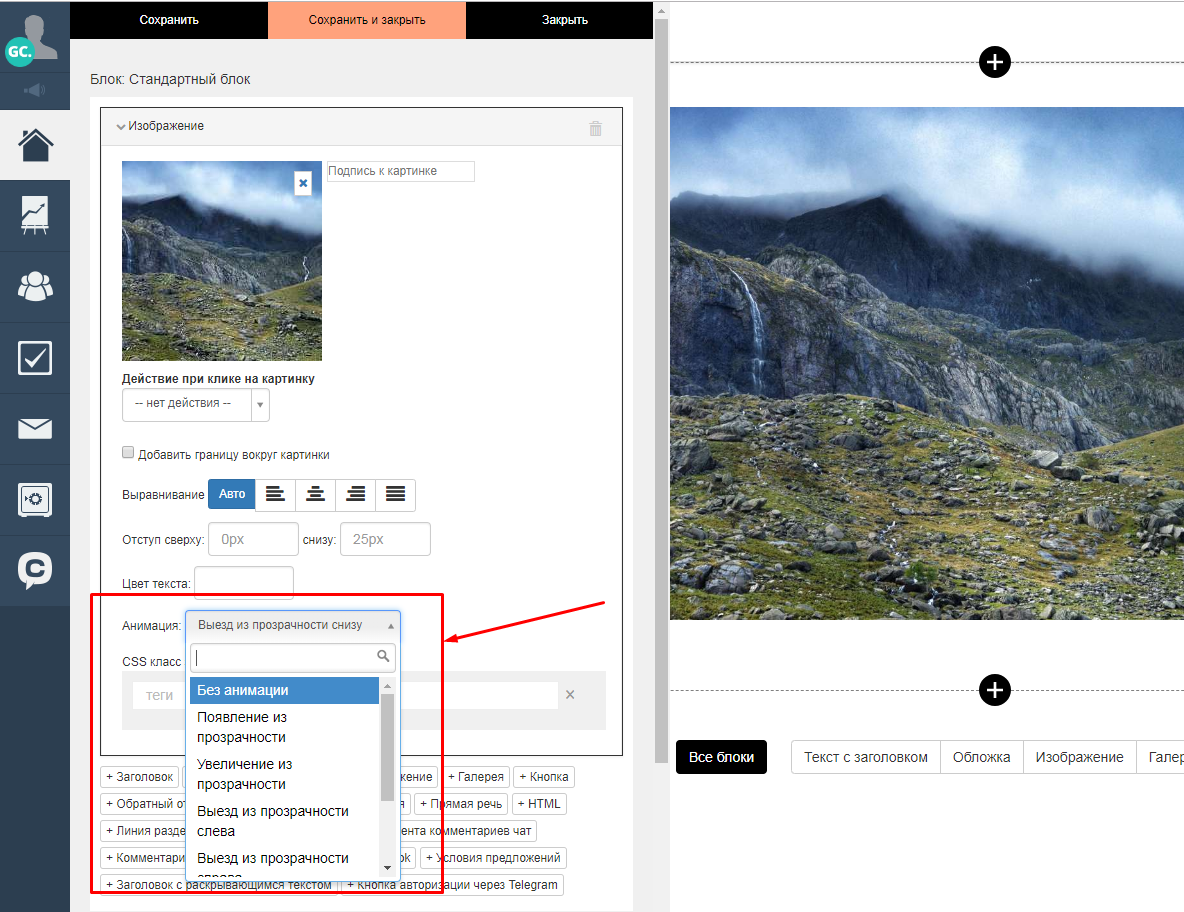Remove the uploaded picture with the X
Viewport: 1184px width, 912px height.
303,183
